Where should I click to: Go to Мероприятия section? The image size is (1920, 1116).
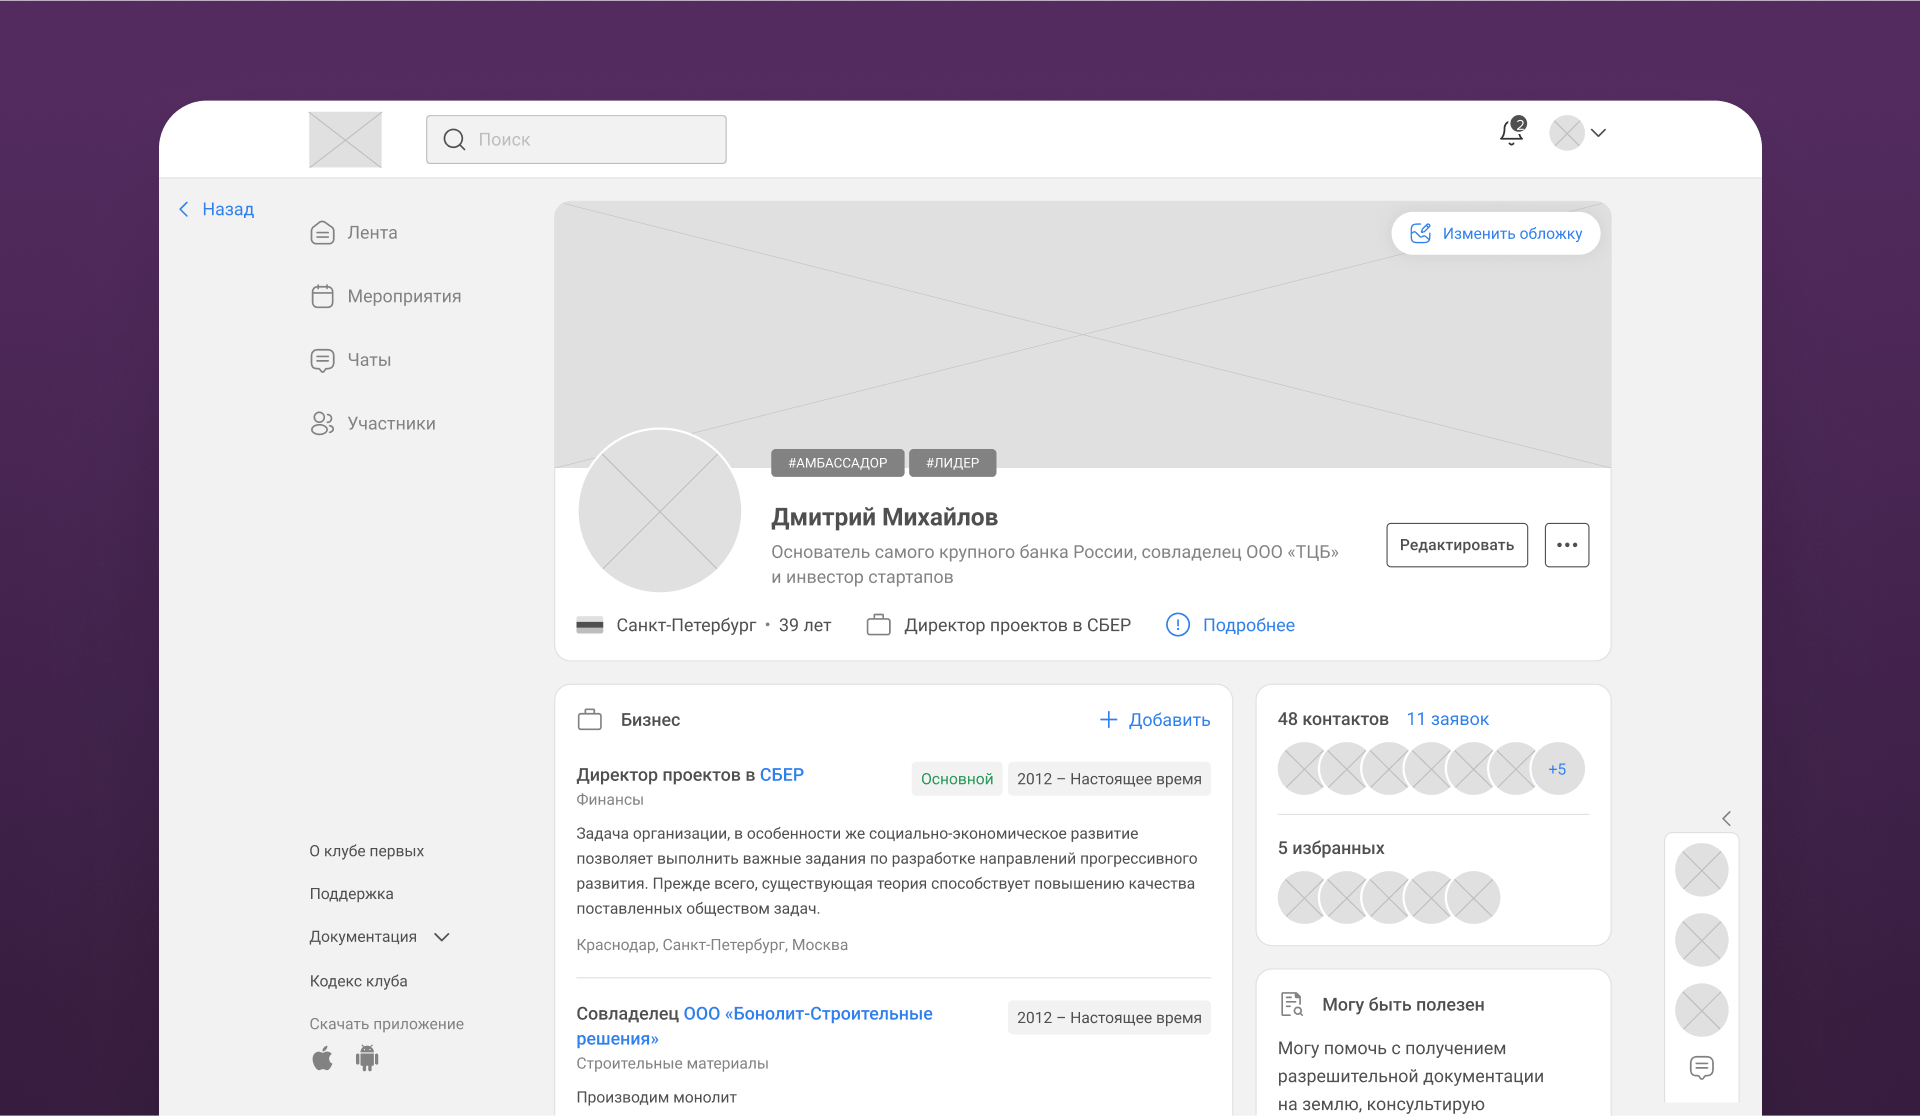click(x=403, y=297)
